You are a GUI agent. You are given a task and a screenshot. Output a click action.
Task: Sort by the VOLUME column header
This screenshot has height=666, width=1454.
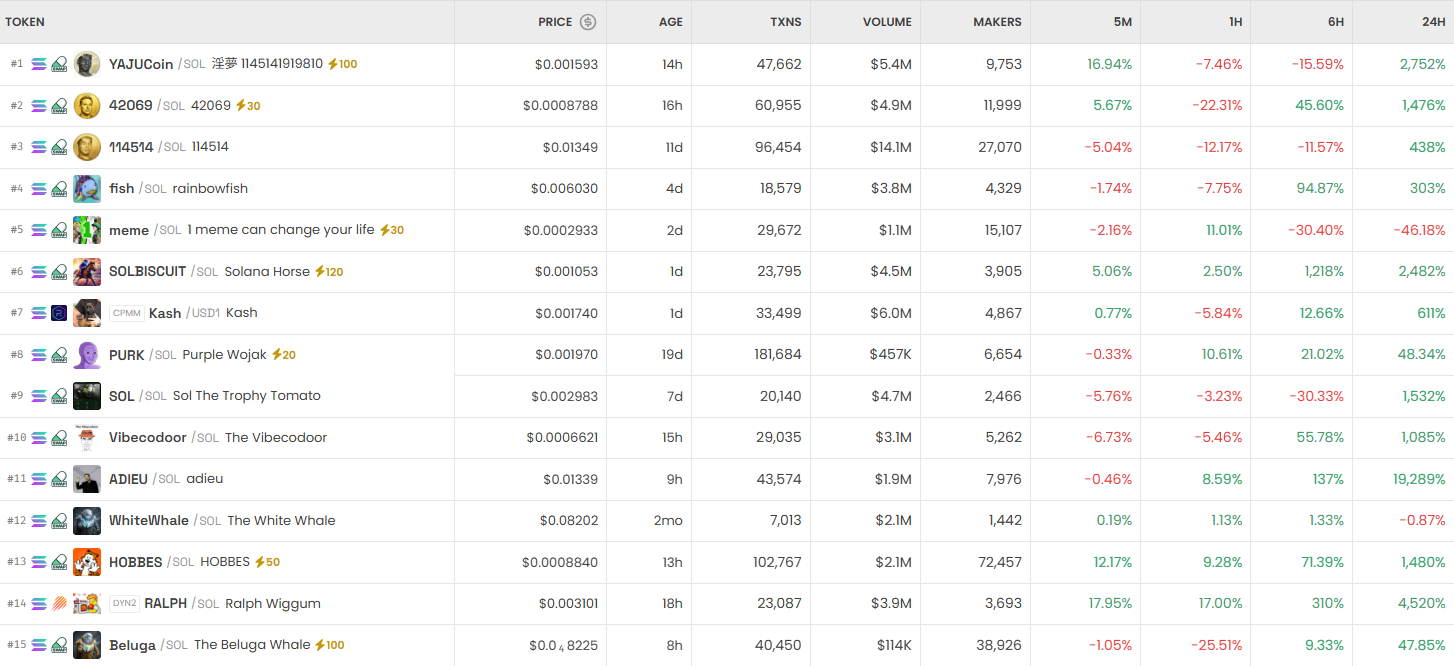[x=887, y=22]
